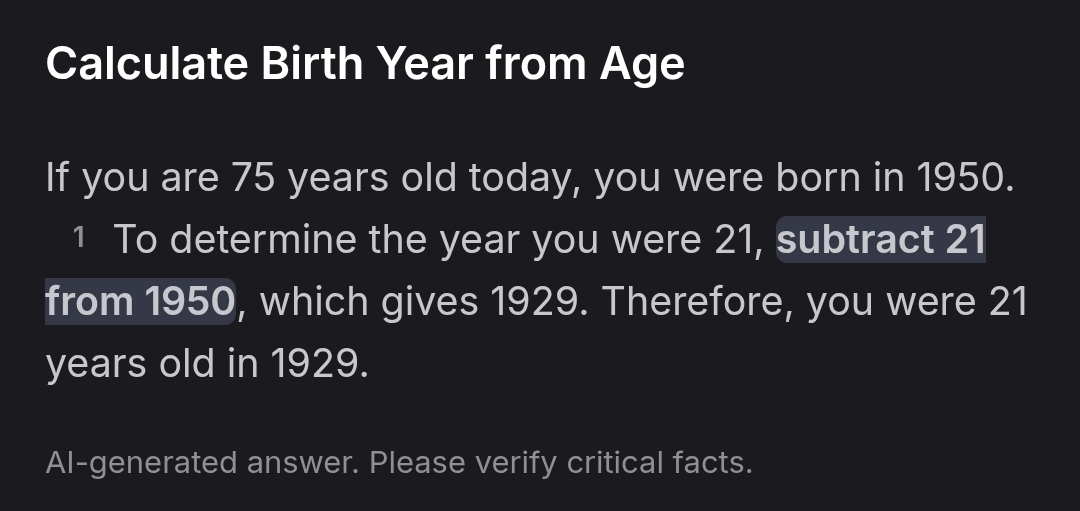The width and height of the screenshot is (1080, 511).
Task: Click "Birth Year" in the heading
Action: (x=367, y=64)
